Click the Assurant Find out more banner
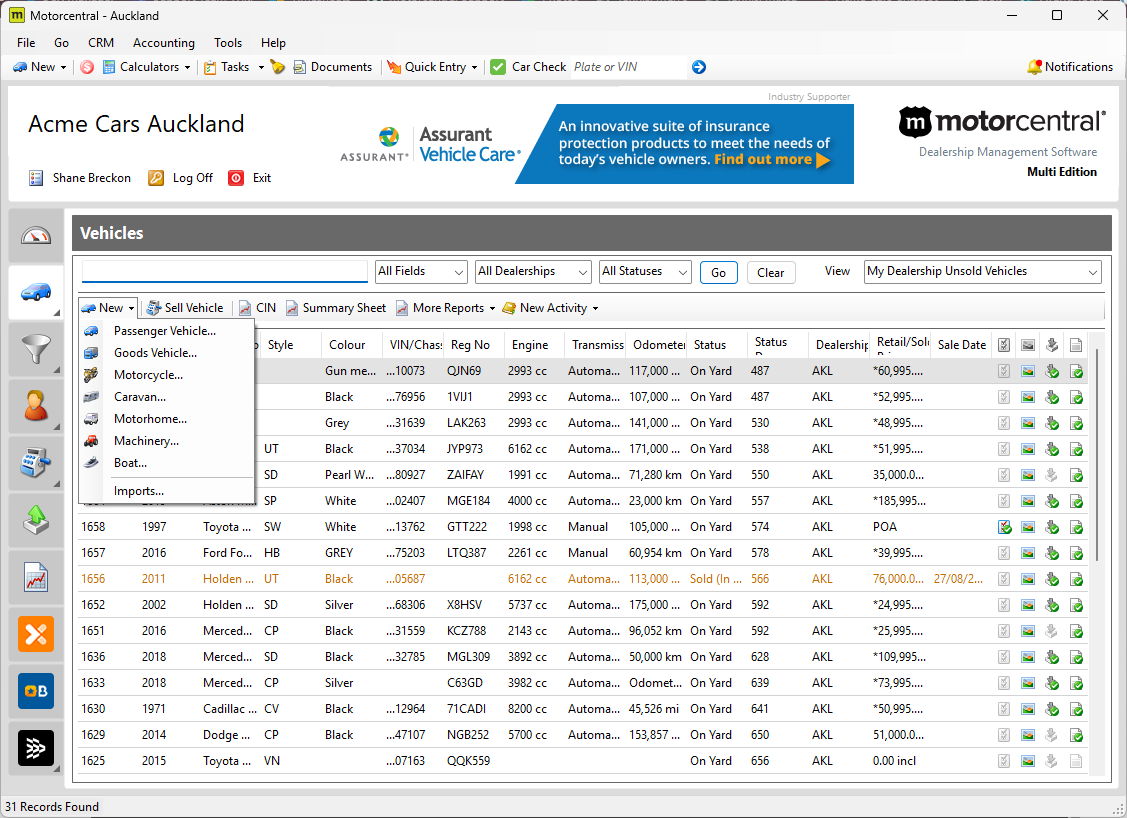This screenshot has width=1127, height=818. tap(684, 144)
